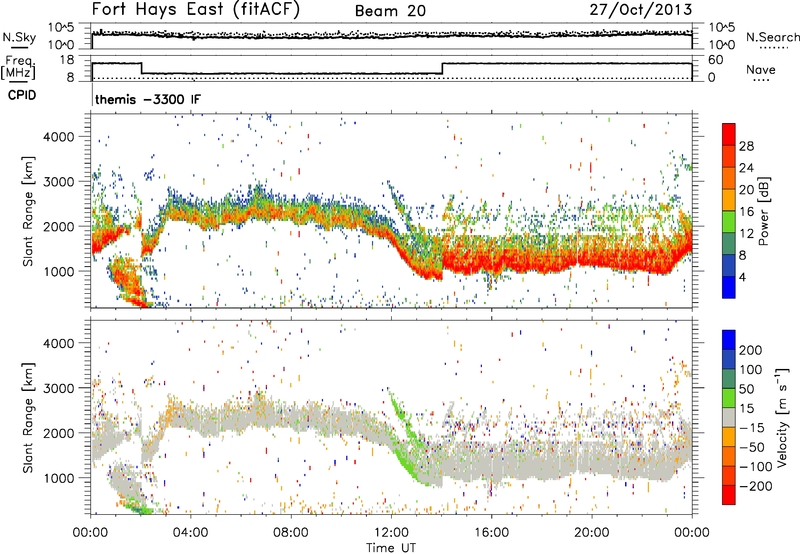This screenshot has width=800, height=554.
Task: Click the '-15' value on Velocity colorbar
Action: pos(752,428)
